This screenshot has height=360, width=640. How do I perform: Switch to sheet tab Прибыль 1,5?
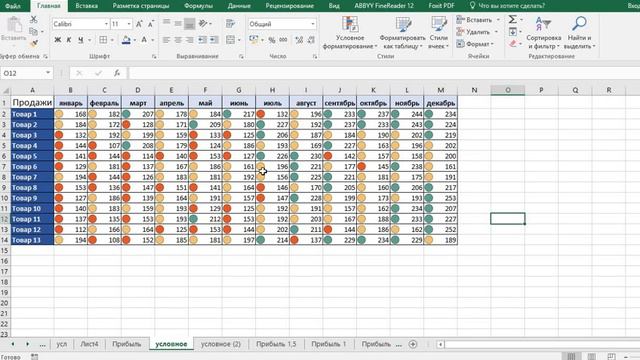[x=276, y=344]
